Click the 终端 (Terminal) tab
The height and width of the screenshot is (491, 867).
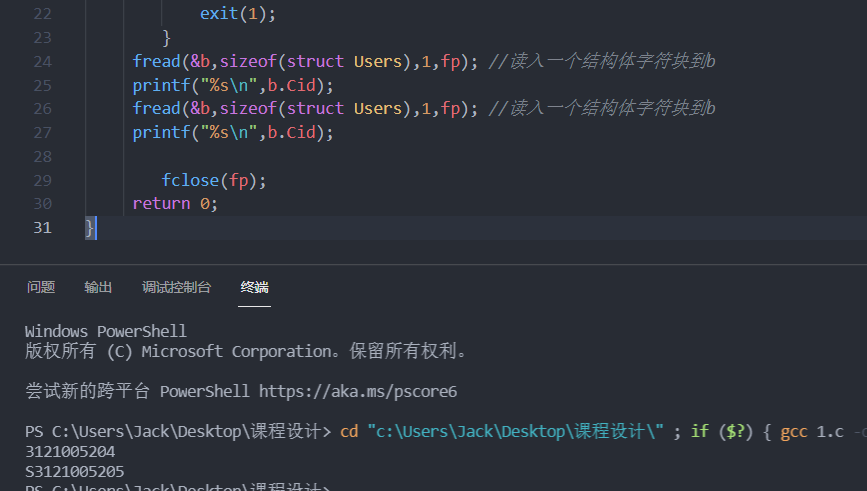(x=254, y=288)
